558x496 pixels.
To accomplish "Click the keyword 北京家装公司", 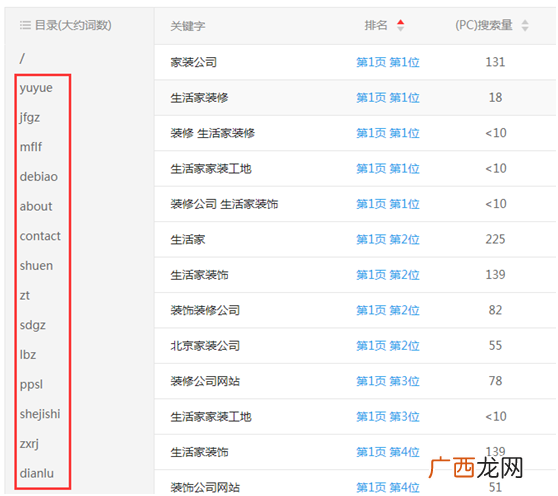I will (205, 345).
